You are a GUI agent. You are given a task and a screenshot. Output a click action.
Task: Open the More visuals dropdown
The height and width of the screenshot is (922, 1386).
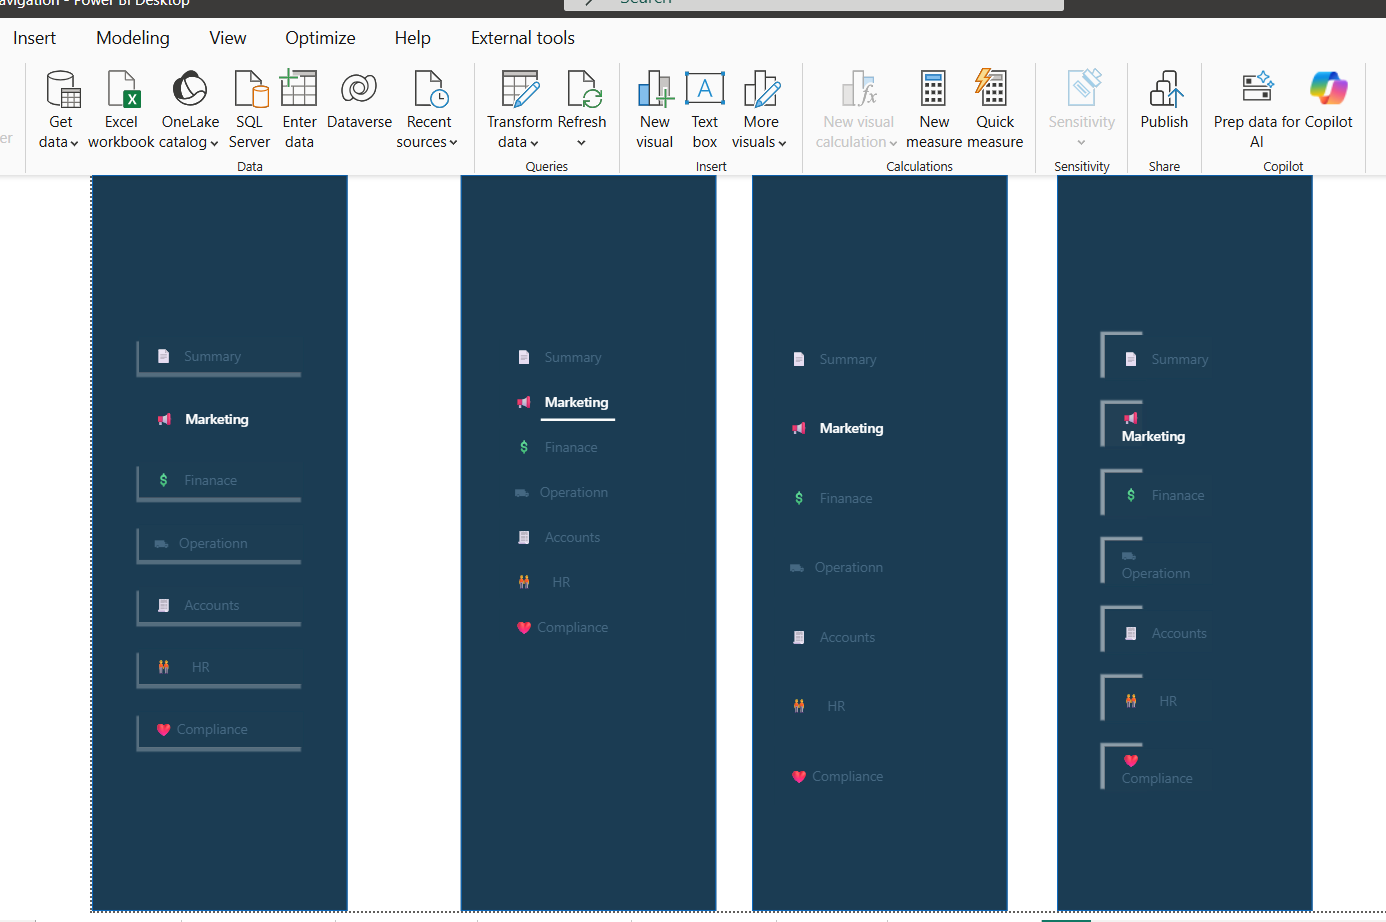(760, 142)
